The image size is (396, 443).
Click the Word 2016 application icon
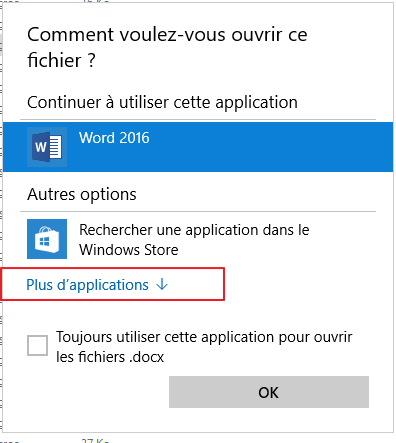47,147
